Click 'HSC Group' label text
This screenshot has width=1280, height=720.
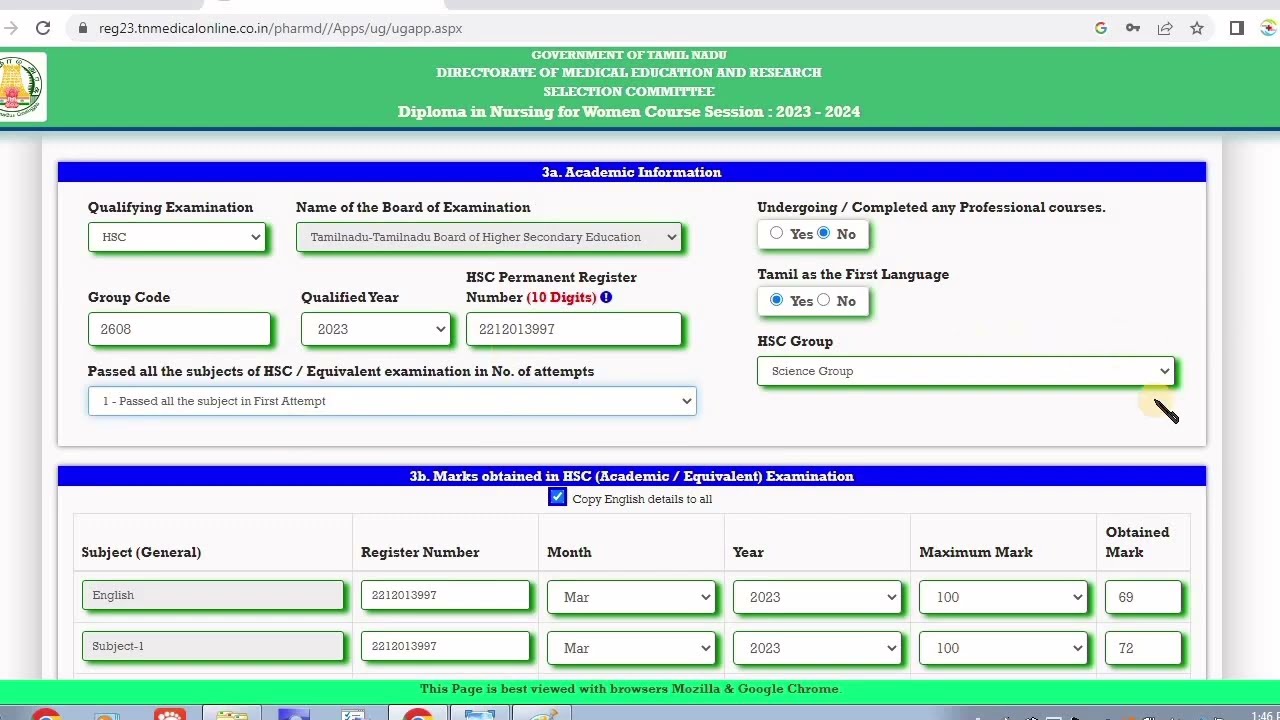point(795,341)
